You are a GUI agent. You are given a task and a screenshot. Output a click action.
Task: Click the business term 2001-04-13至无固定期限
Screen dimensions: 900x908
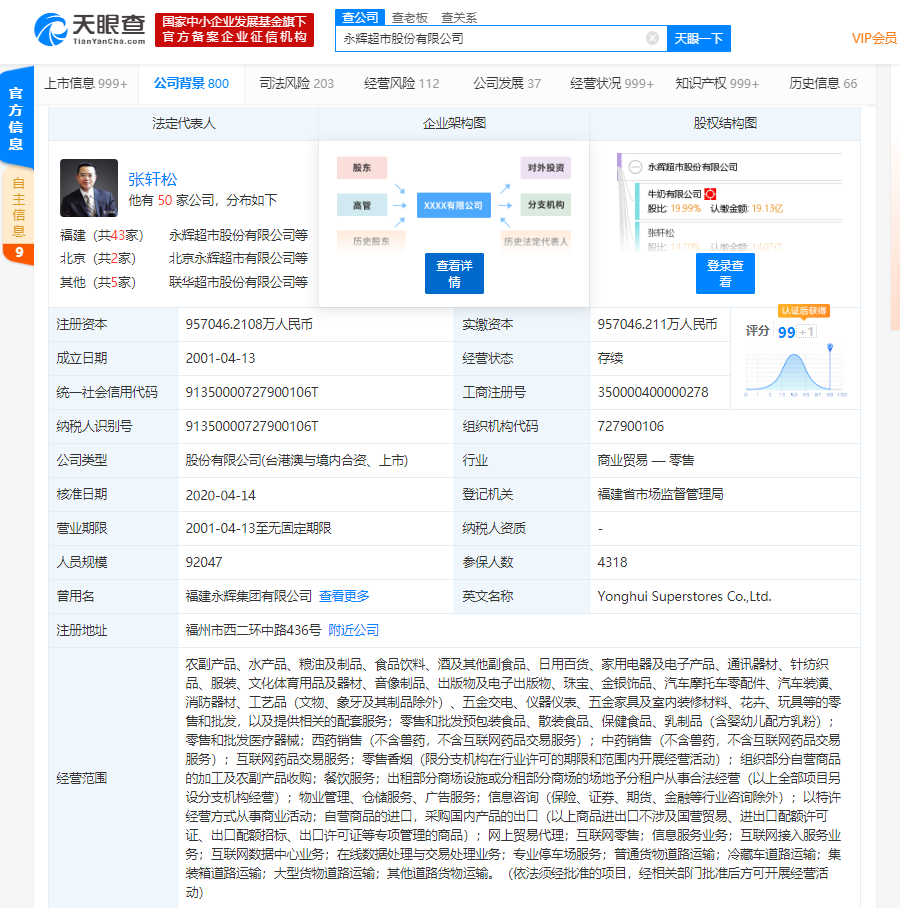(258, 528)
